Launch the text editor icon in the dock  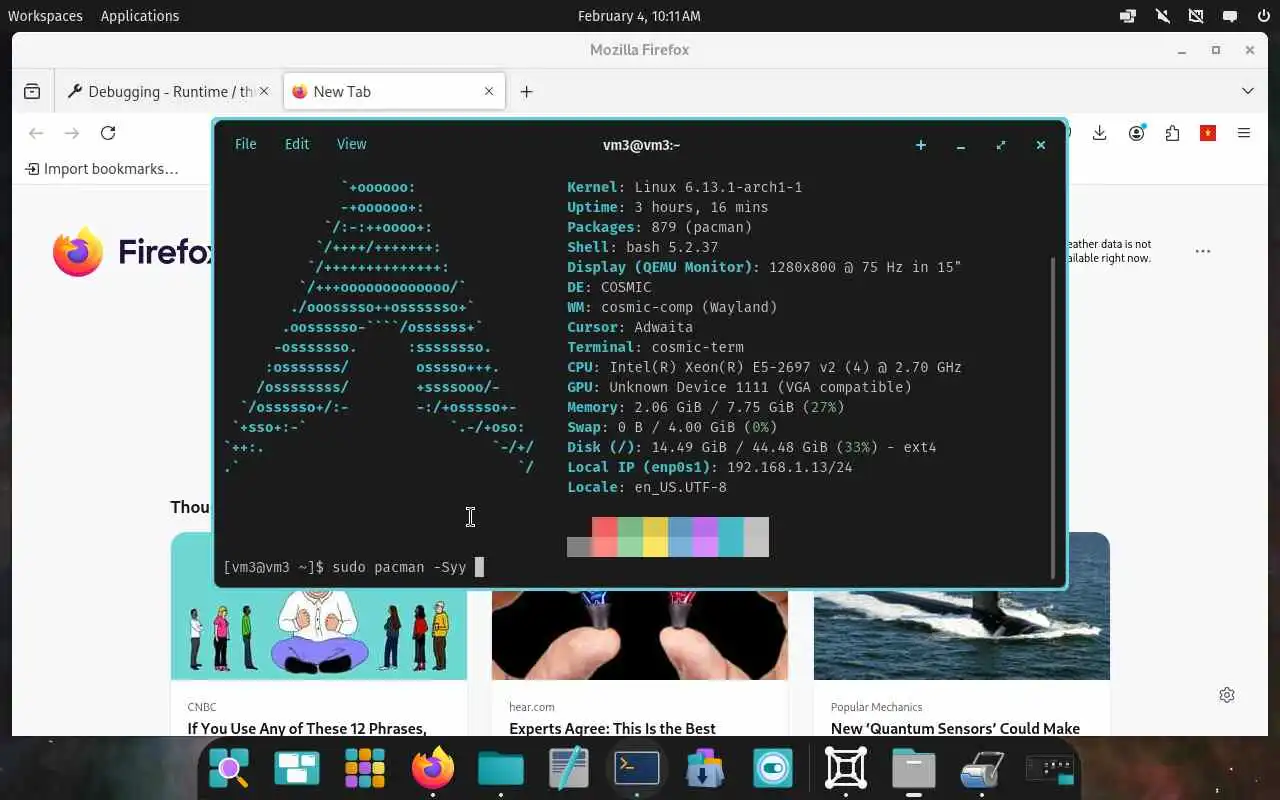pyautogui.click(x=569, y=768)
